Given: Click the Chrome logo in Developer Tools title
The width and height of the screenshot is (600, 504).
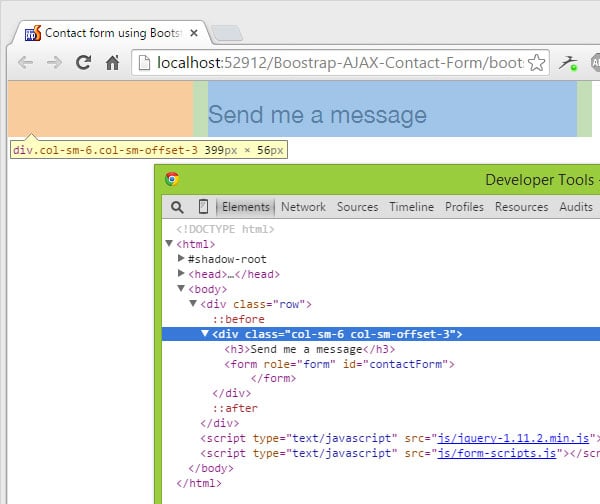Looking at the screenshot, I should pyautogui.click(x=172, y=179).
